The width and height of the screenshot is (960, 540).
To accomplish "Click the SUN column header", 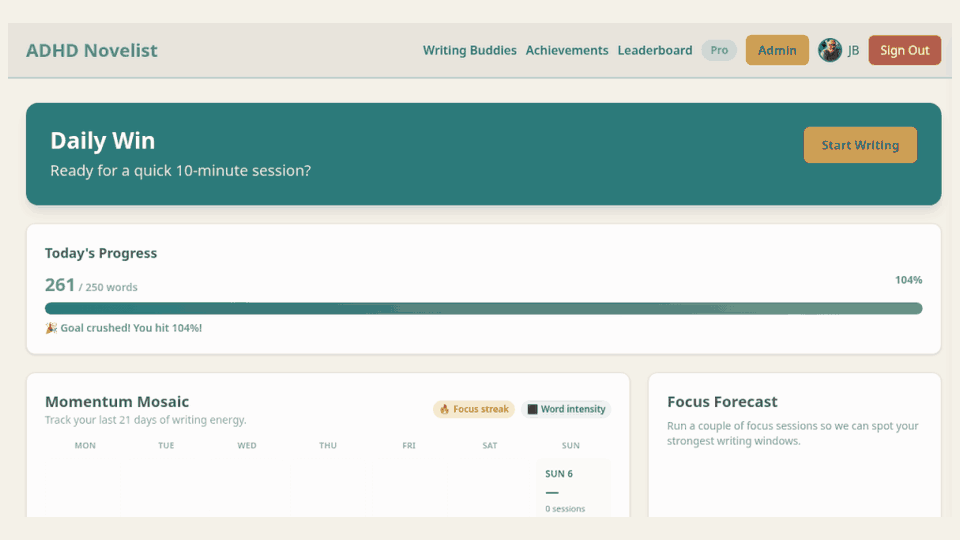I will [570, 446].
